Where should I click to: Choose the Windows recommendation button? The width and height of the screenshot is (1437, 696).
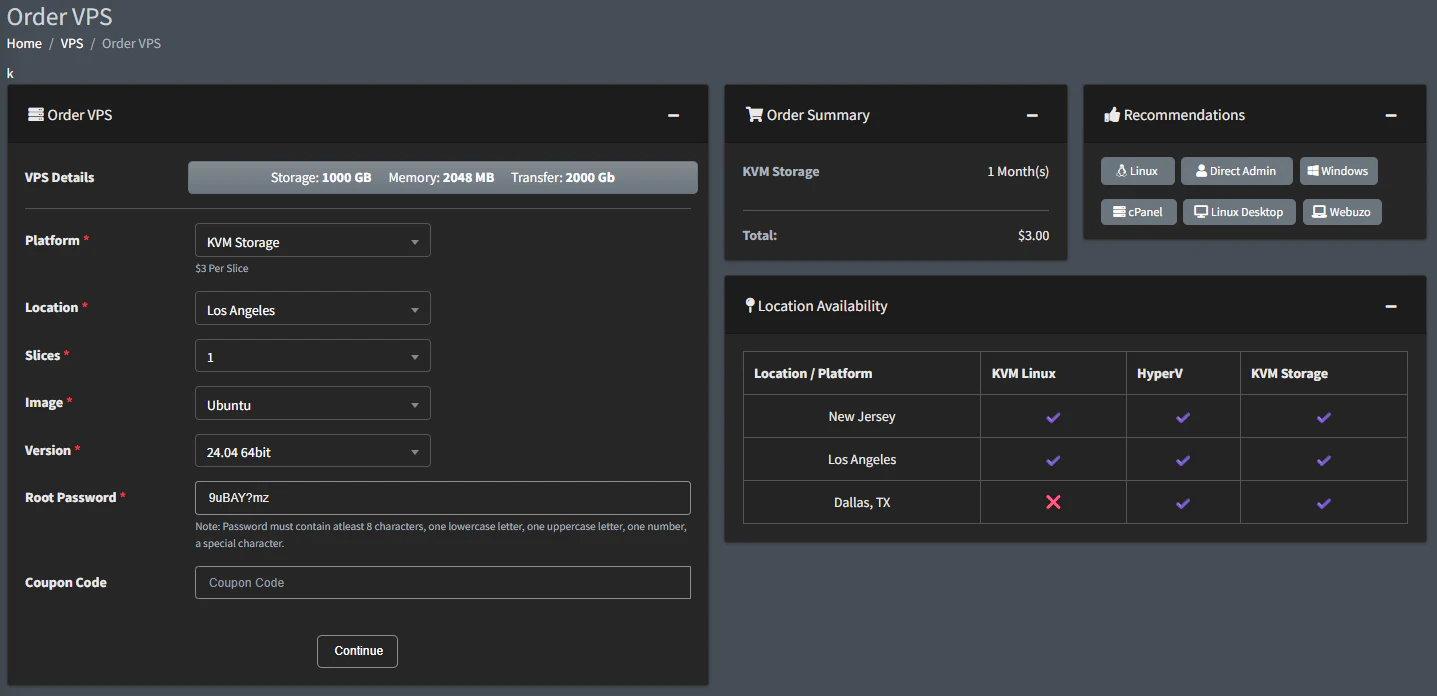click(1338, 171)
